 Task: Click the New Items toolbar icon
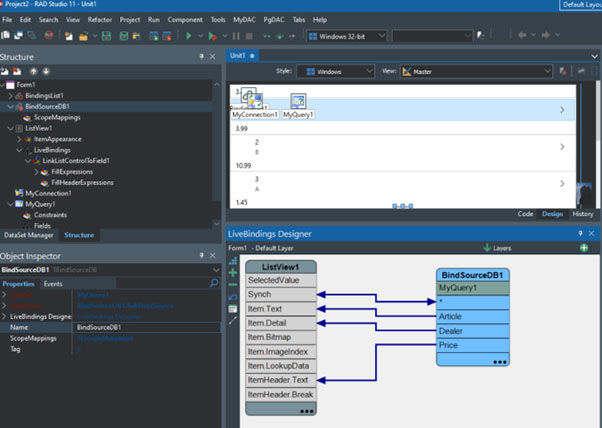[69, 36]
